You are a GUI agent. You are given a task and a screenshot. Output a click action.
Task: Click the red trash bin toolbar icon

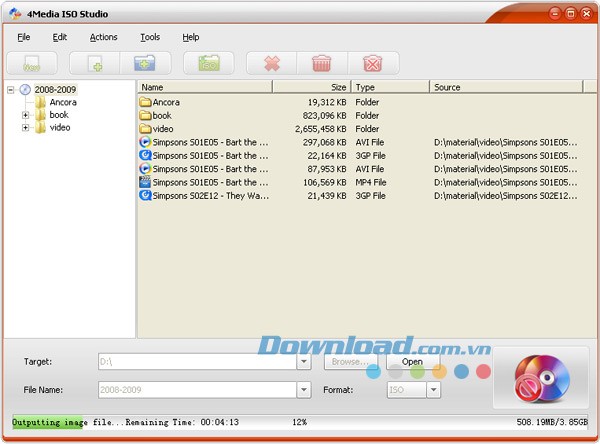(322, 63)
